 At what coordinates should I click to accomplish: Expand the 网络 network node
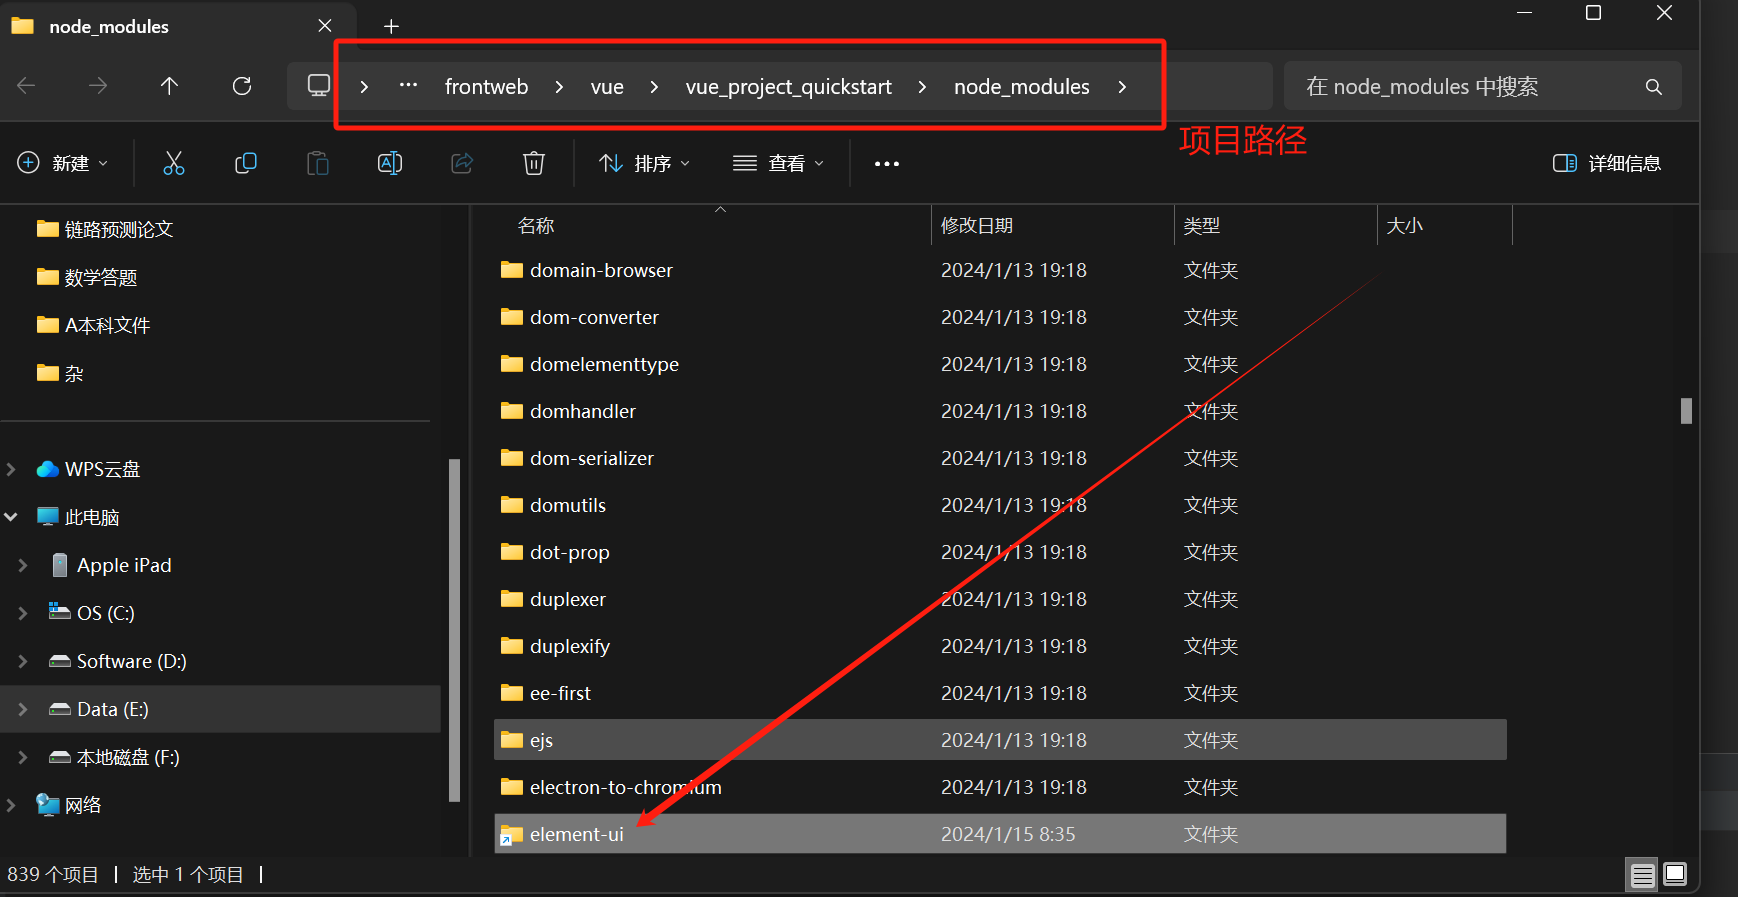(12, 805)
